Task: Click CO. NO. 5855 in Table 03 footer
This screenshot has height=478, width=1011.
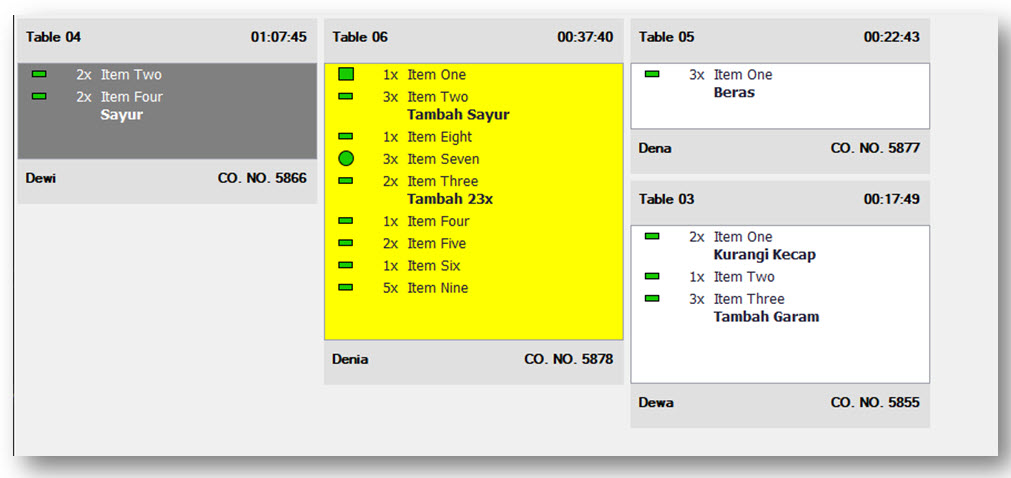Action: pyautogui.click(x=875, y=403)
